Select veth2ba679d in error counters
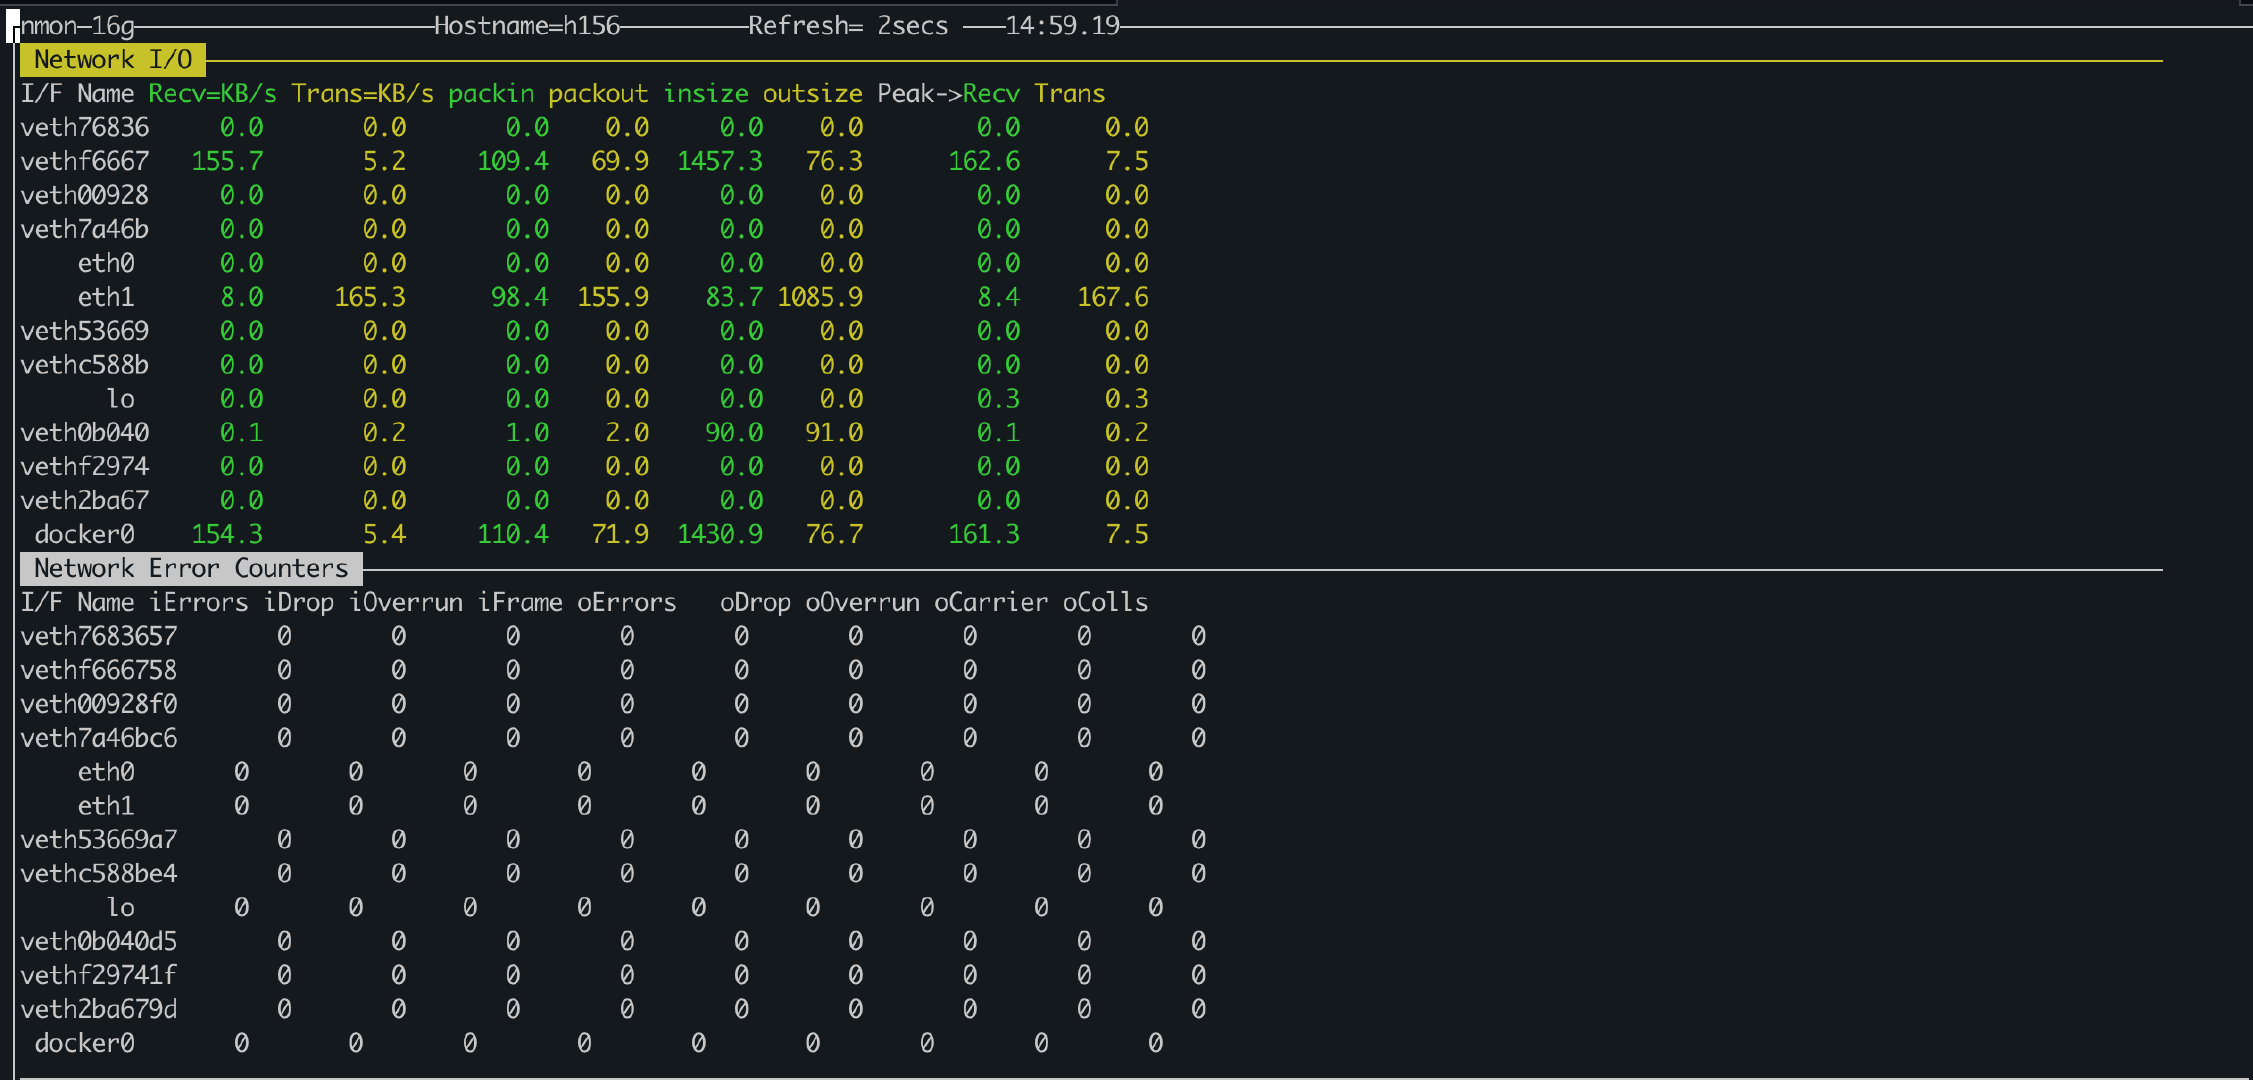The height and width of the screenshot is (1080, 2253). click(99, 1009)
